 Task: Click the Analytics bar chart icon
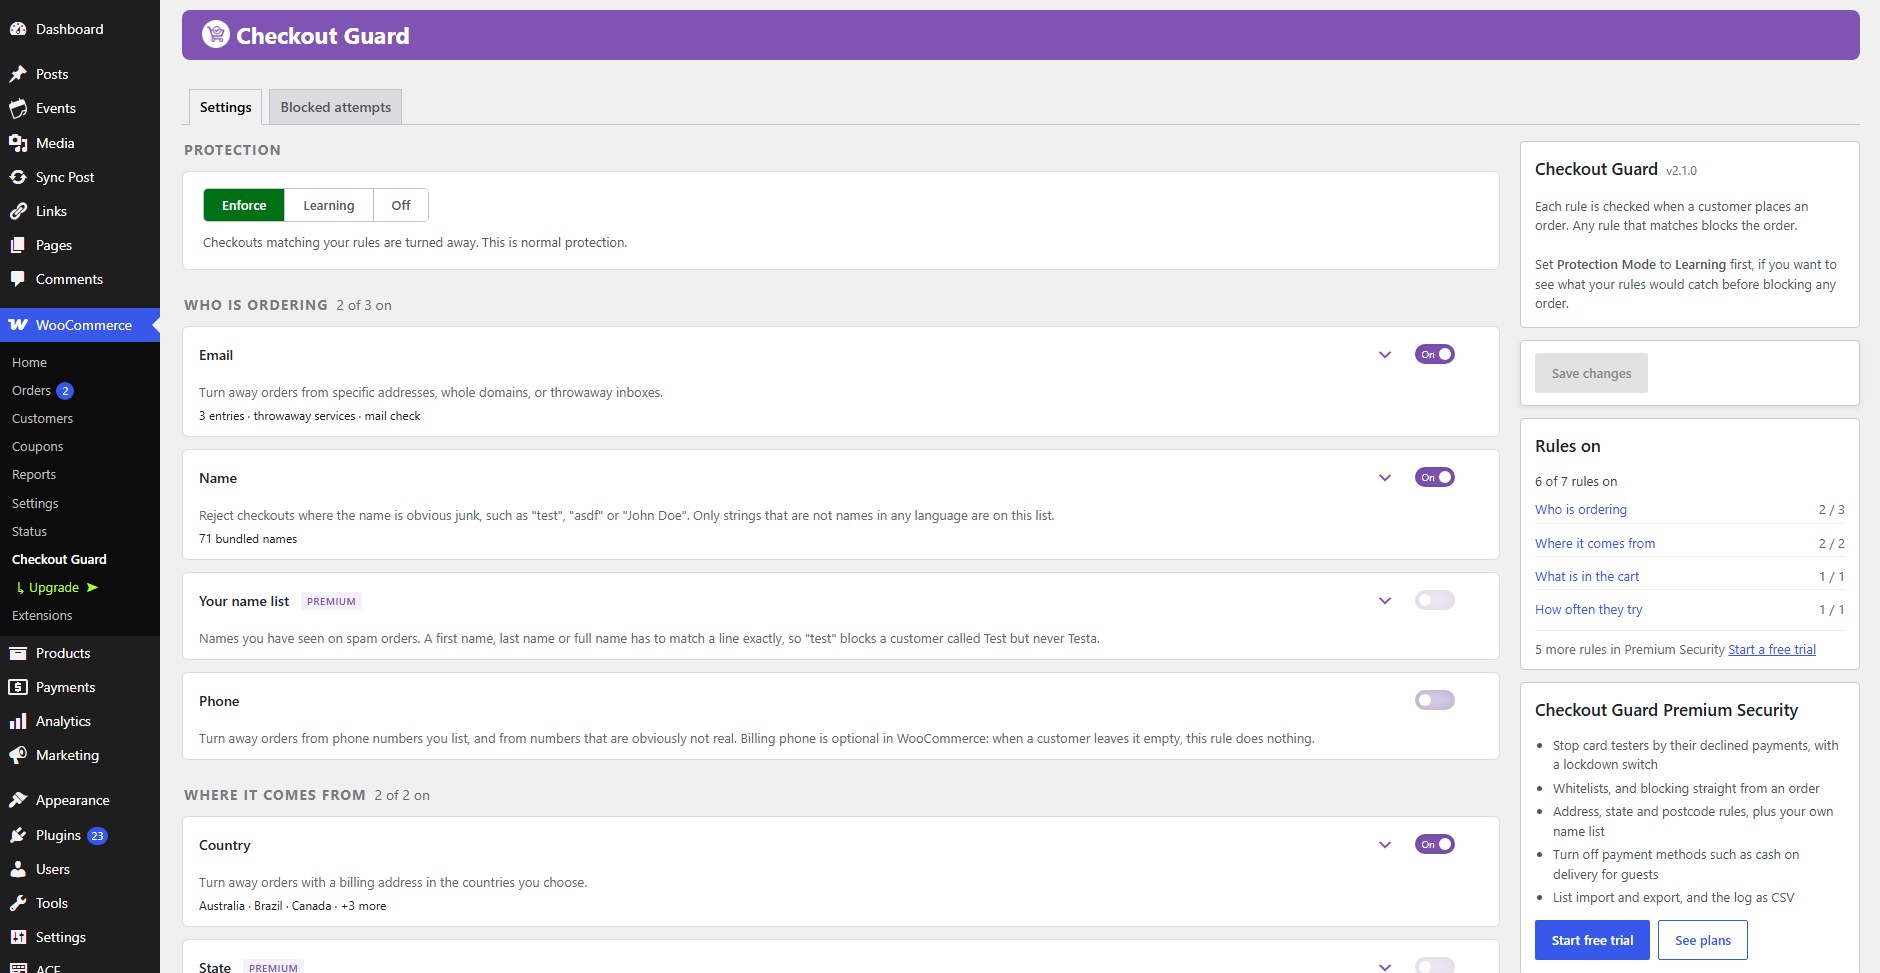tap(18, 721)
